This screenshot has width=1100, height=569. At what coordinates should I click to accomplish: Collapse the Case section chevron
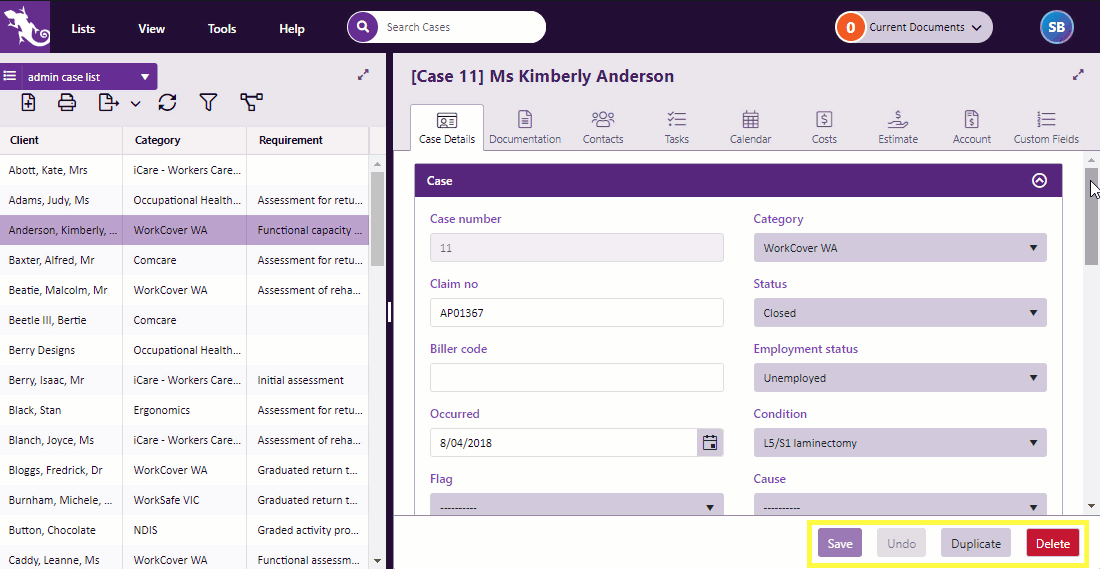1039,181
